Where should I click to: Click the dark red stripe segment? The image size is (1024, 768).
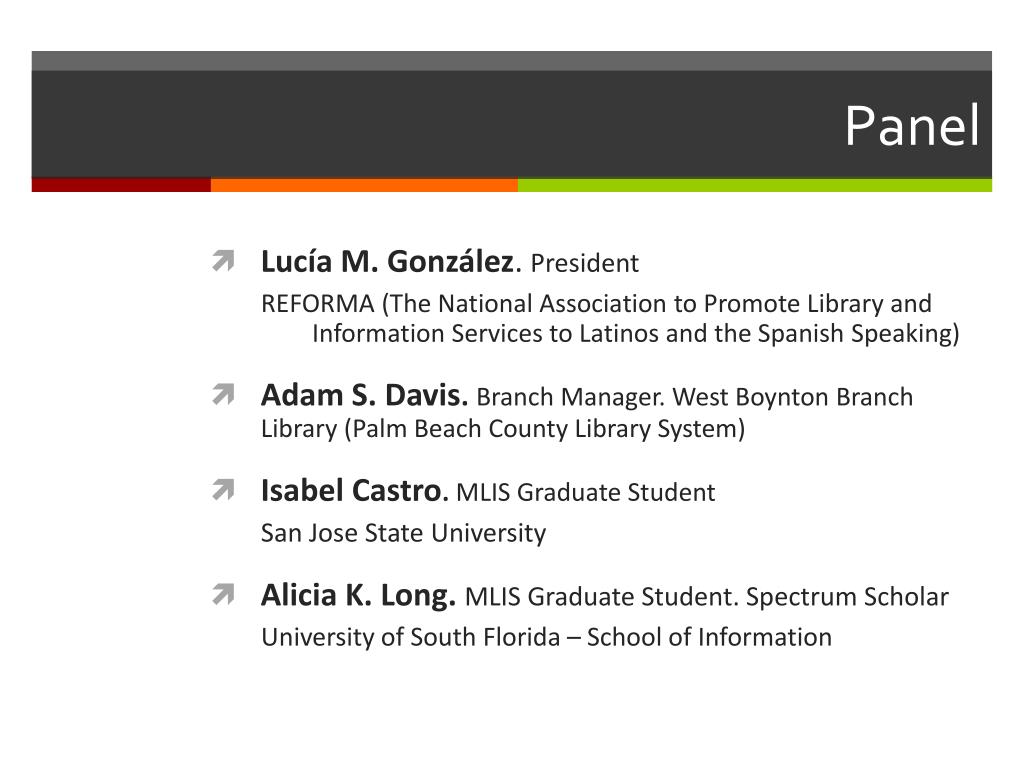coord(121,185)
